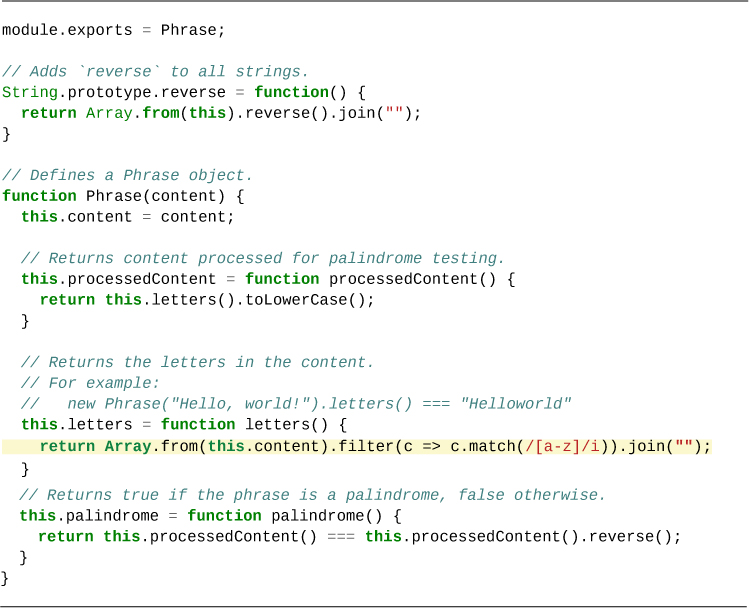This screenshot has width=749, height=608.
Task: Click the /[a-z]/i regular expression
Action: coord(568,446)
